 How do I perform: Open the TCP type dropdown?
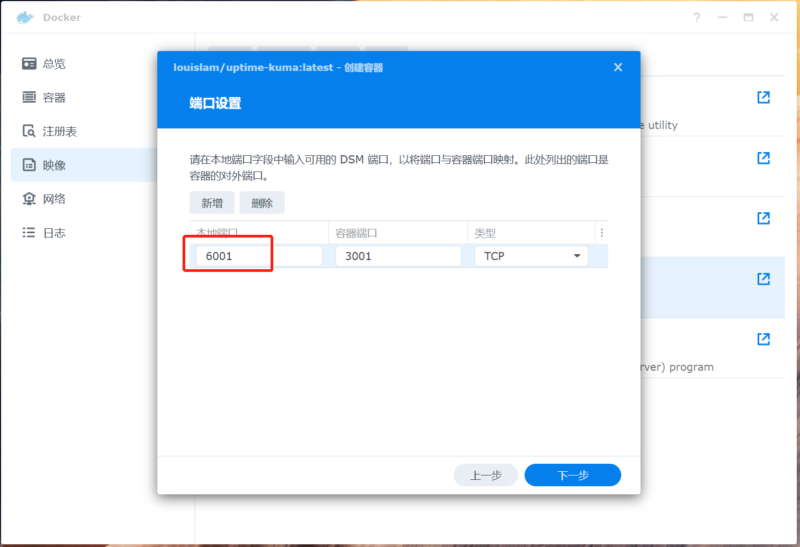point(531,256)
